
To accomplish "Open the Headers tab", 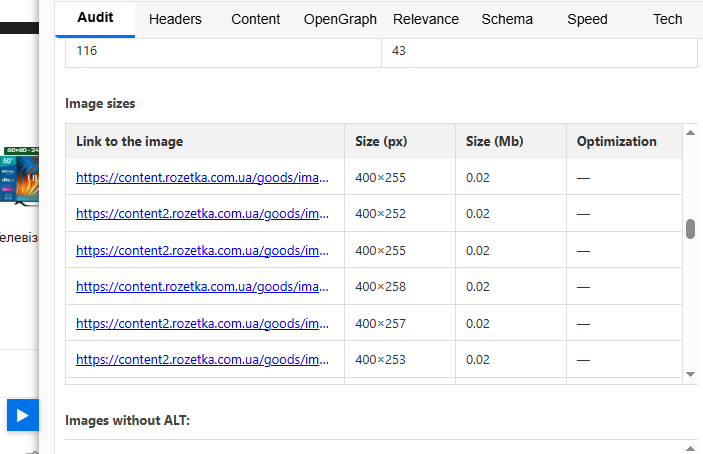I will [x=175, y=19].
